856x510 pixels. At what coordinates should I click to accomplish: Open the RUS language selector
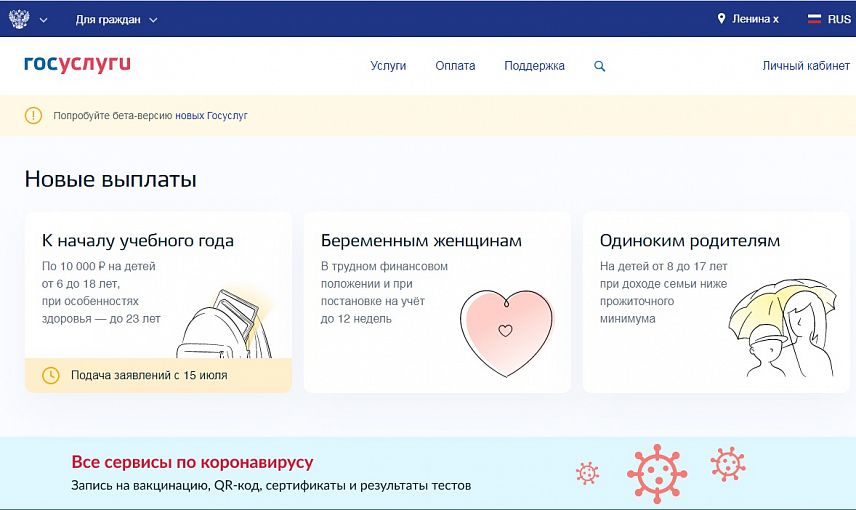[838, 19]
